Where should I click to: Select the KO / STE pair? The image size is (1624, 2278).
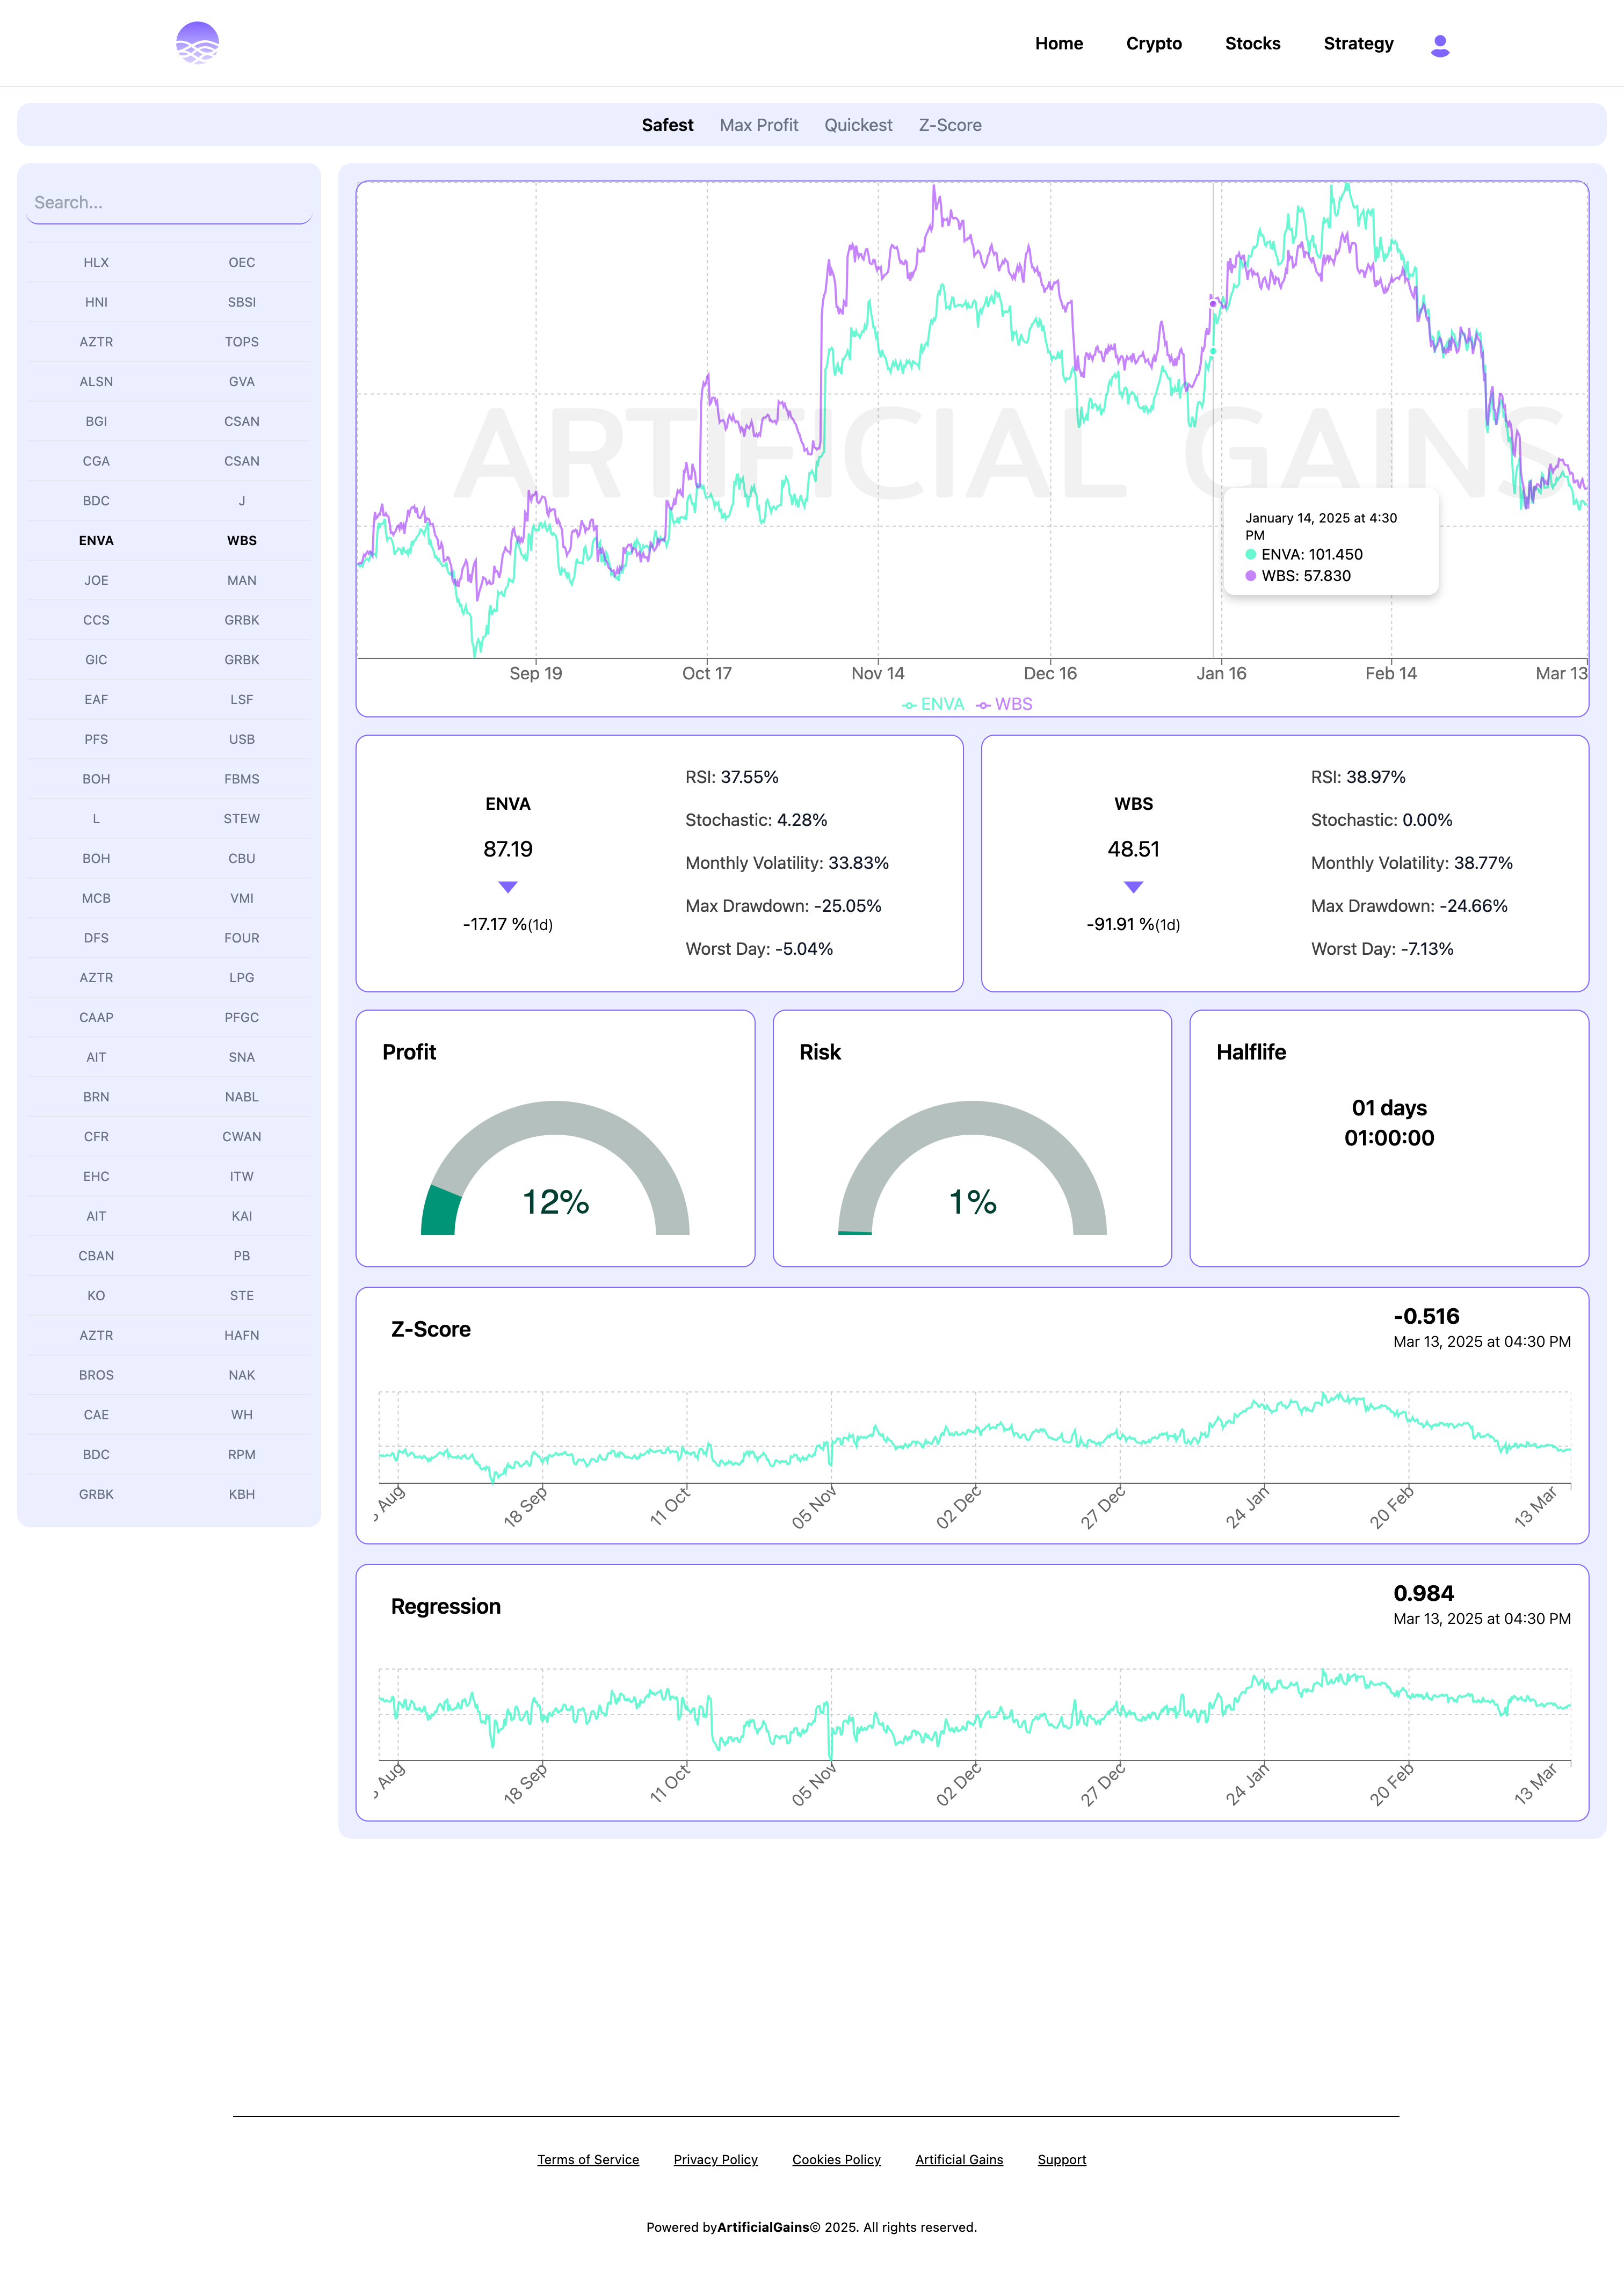[169, 1295]
